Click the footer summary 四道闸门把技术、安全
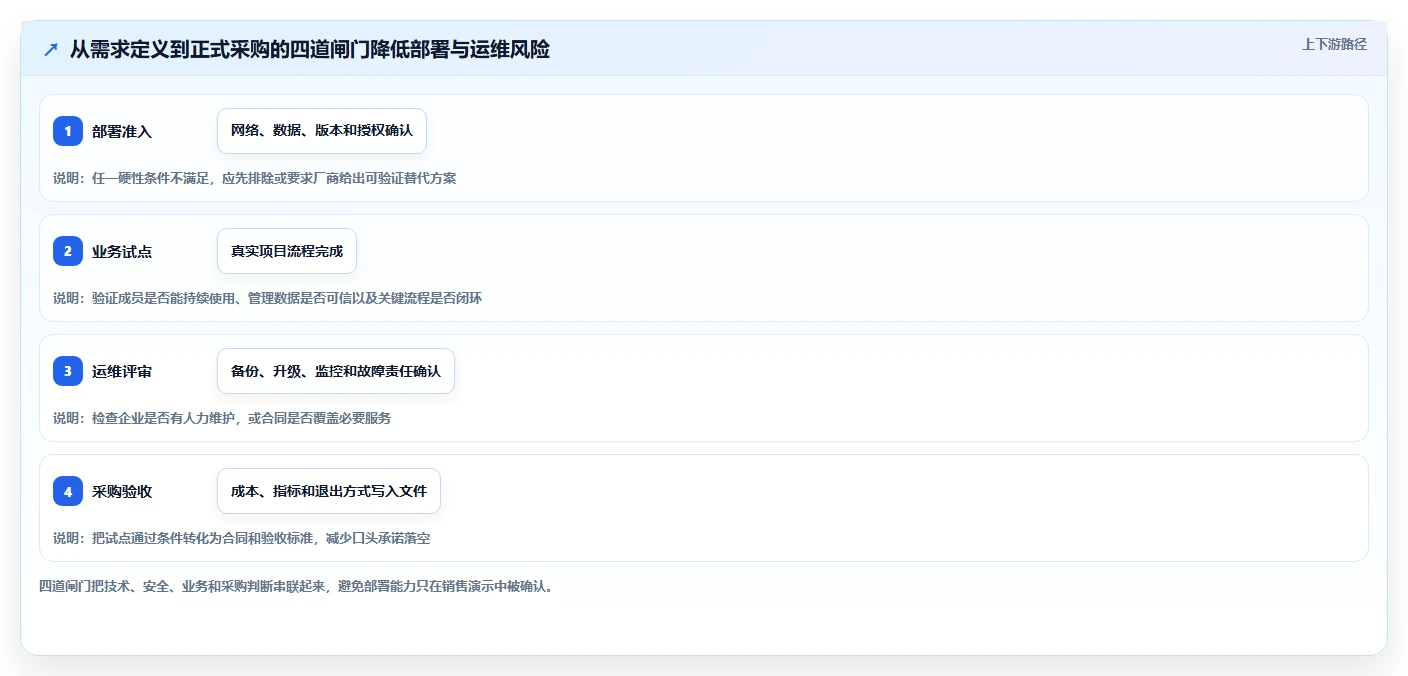The height and width of the screenshot is (676, 1408). click(296, 586)
